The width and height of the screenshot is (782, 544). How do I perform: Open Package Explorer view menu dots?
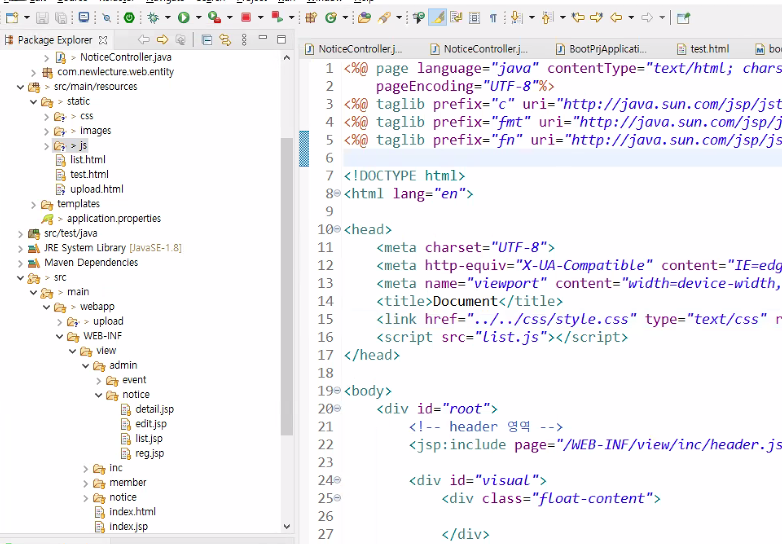(x=244, y=40)
